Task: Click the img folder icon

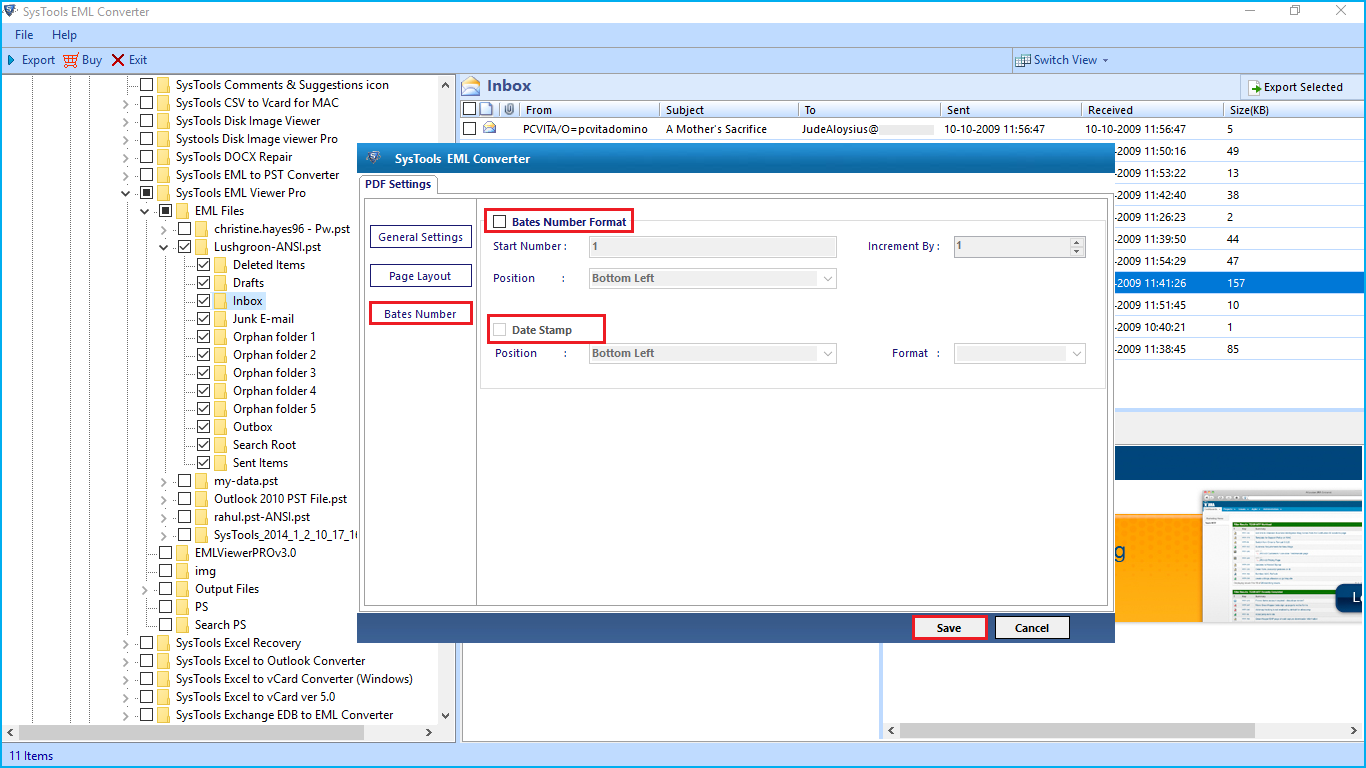Action: pyautogui.click(x=182, y=571)
